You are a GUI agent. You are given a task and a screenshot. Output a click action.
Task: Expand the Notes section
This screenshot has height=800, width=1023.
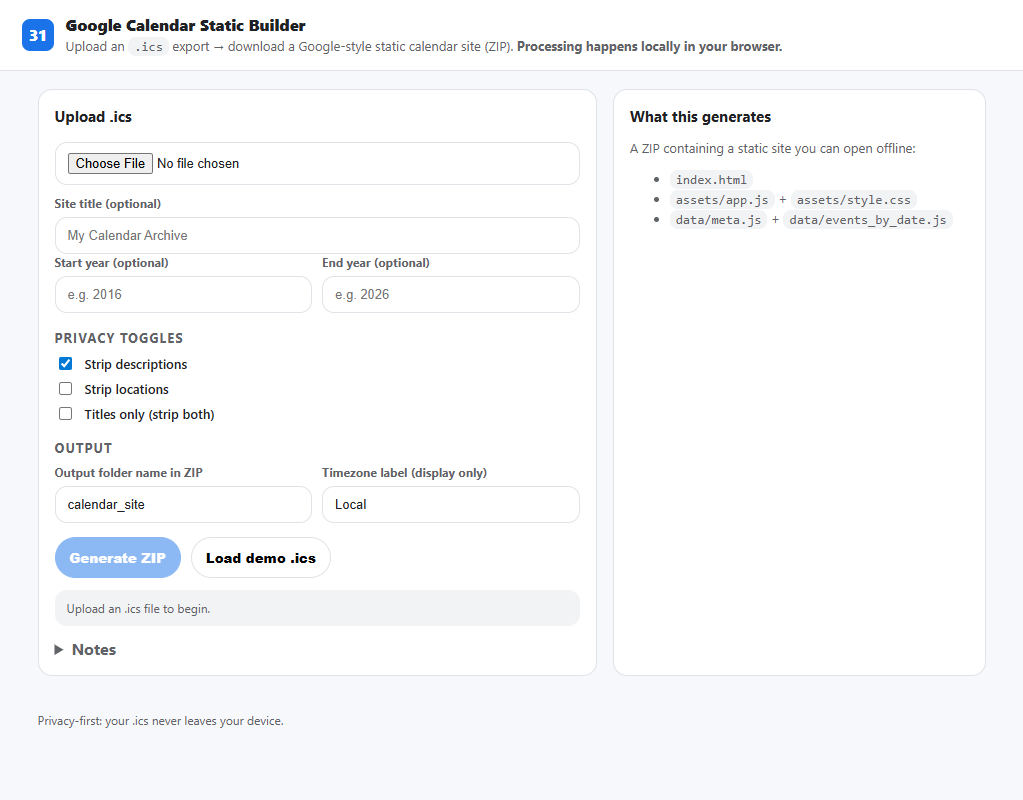click(x=93, y=649)
